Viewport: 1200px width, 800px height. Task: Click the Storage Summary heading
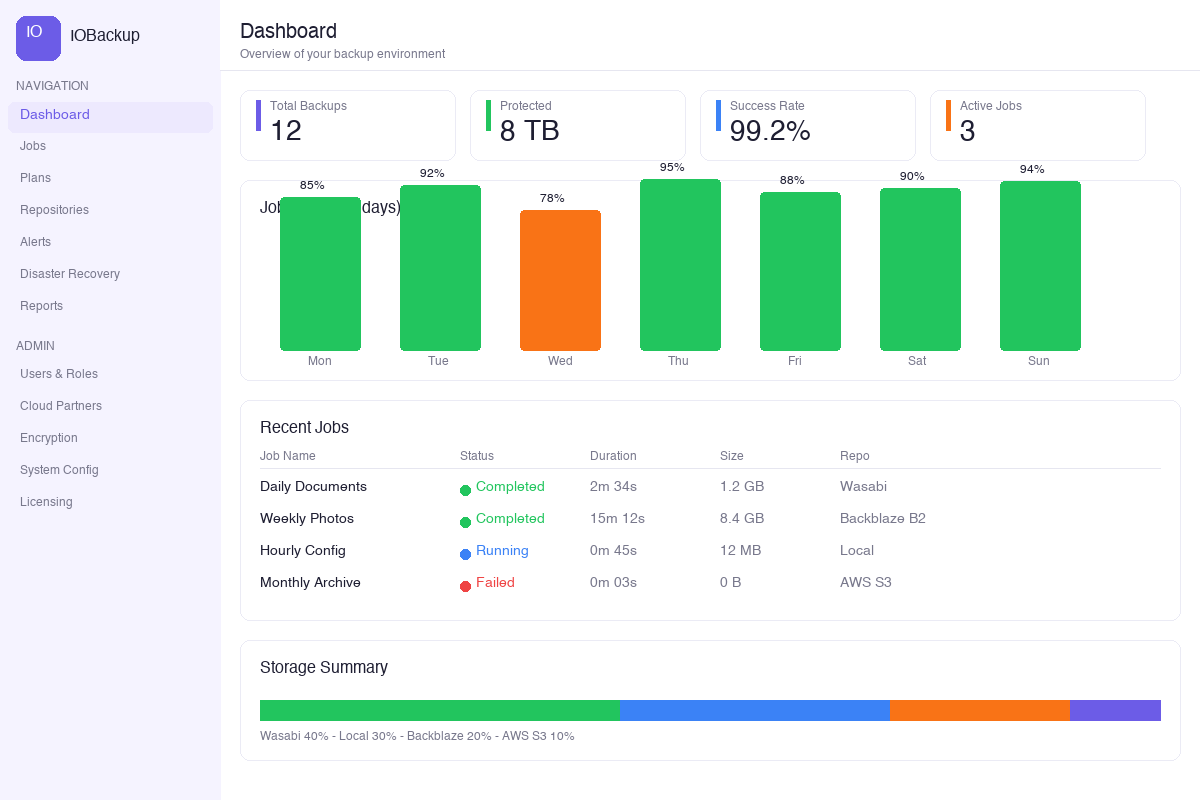[x=324, y=667]
